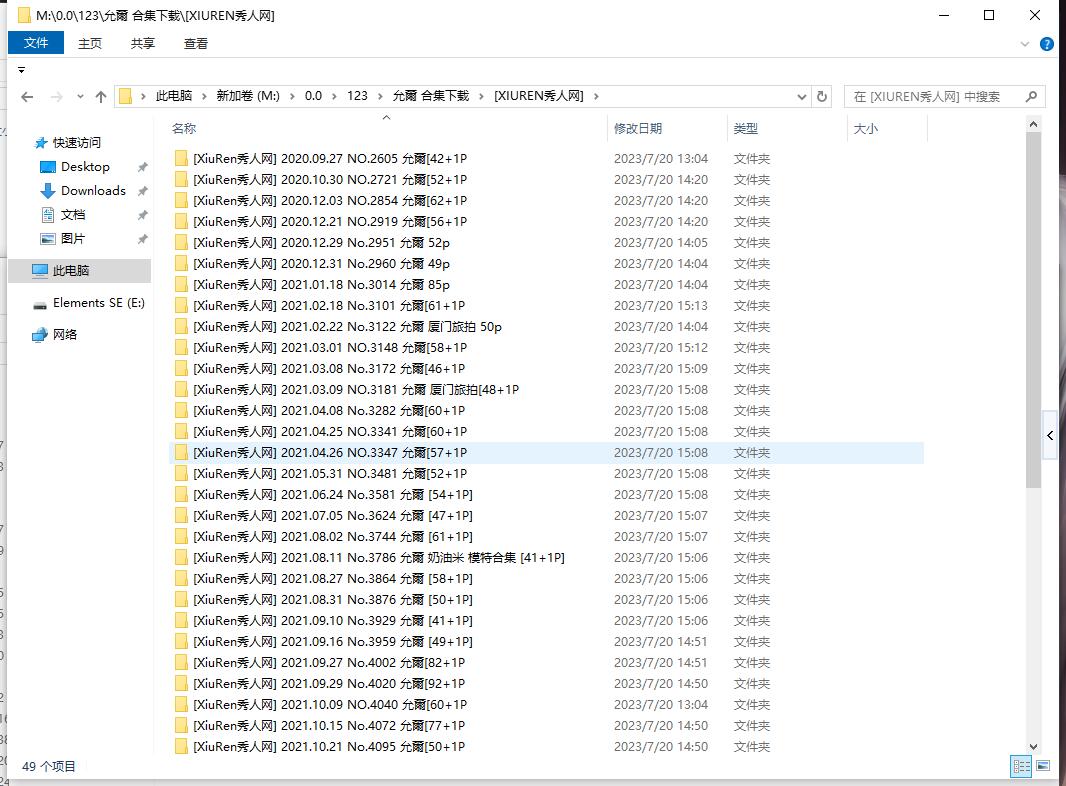The width and height of the screenshot is (1066, 786).
Task: Select folder icon of No.3929 row
Action: point(181,621)
